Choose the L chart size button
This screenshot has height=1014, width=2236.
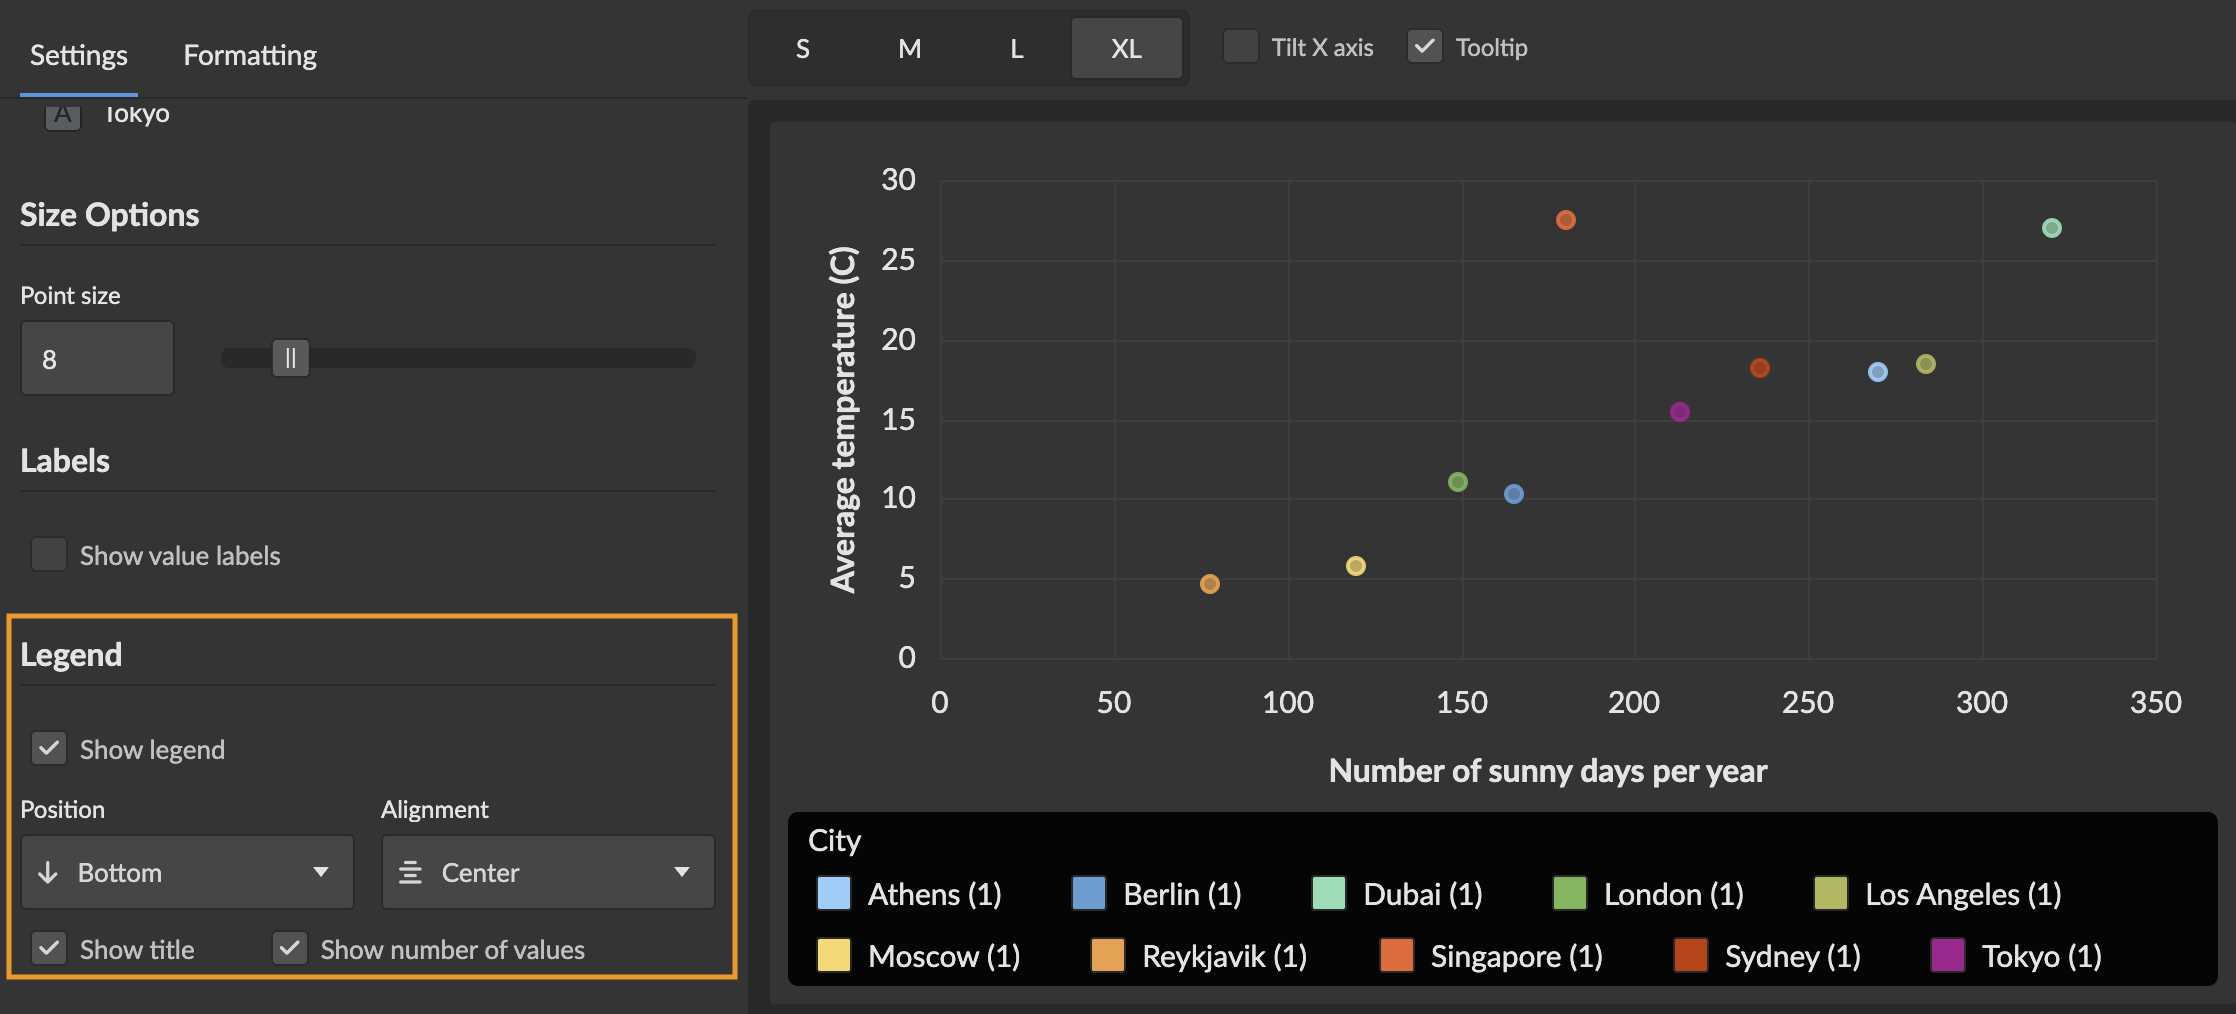[1016, 48]
